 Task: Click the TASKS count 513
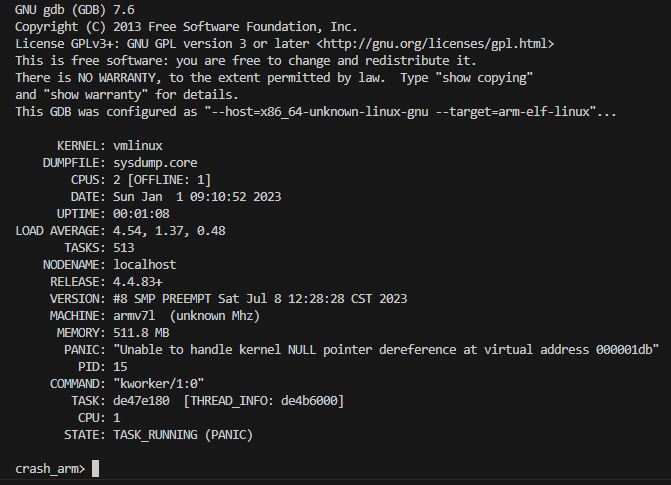[125, 247]
